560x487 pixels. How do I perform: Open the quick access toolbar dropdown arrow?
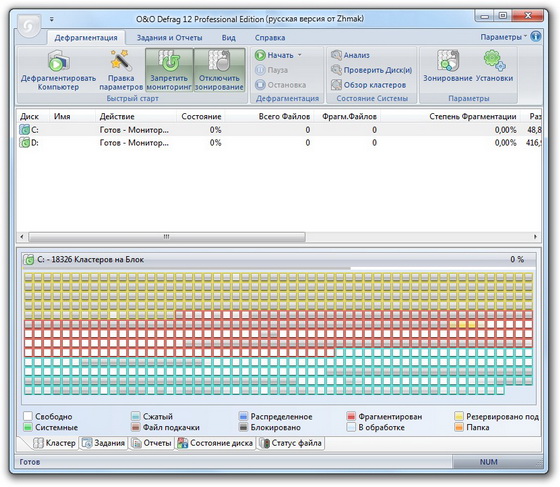pos(52,19)
